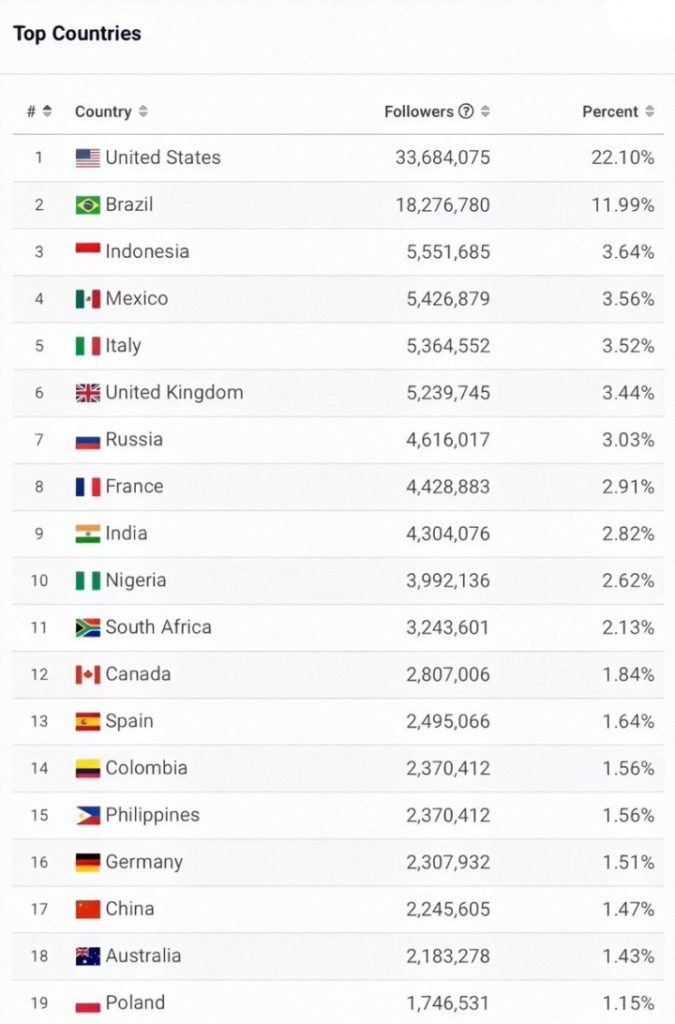This screenshot has height=1024, width=675.
Task: Sort table by rank number arrows
Action: click(x=47, y=112)
